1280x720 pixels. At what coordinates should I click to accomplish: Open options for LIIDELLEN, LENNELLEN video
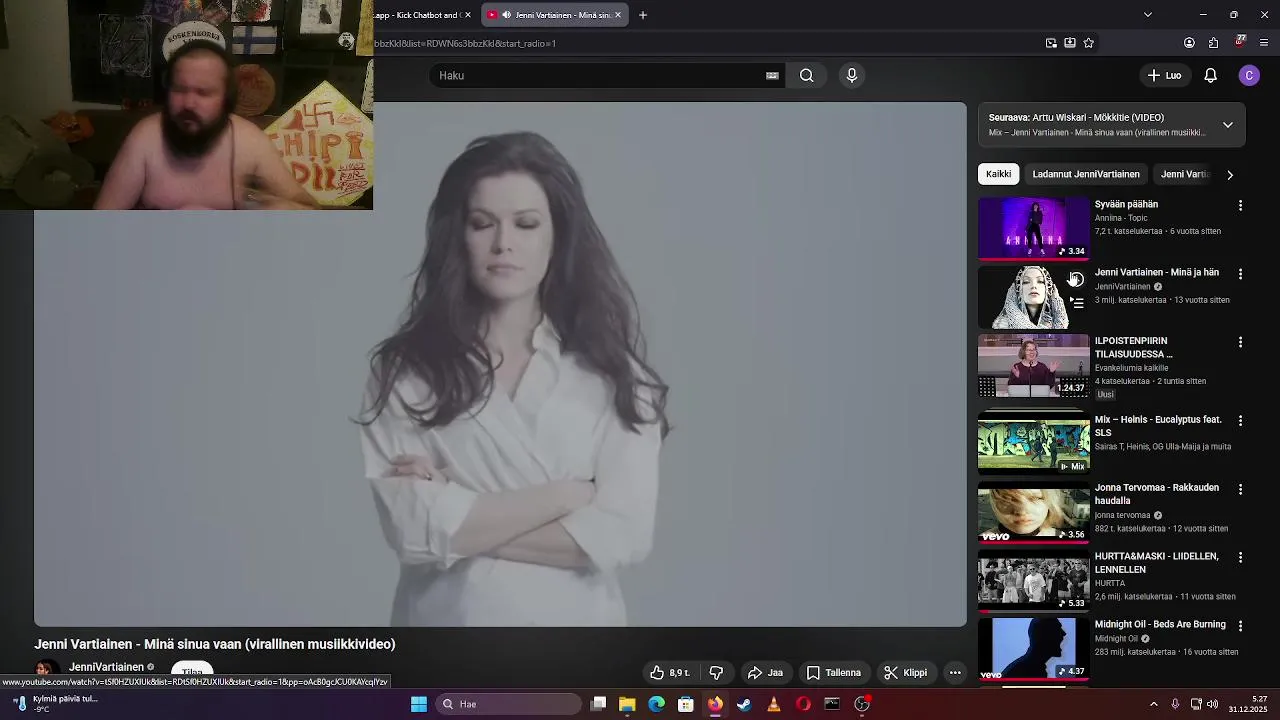coord(1240,557)
